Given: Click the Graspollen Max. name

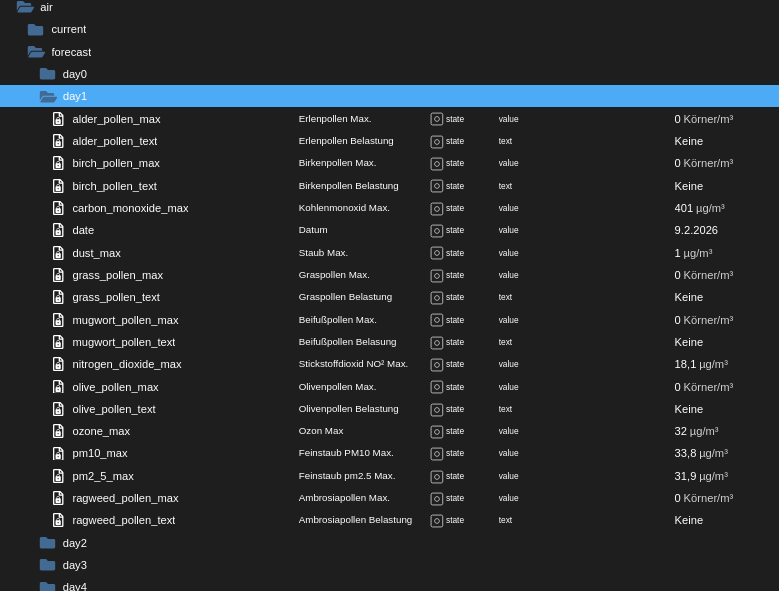Looking at the screenshot, I should tap(334, 275).
